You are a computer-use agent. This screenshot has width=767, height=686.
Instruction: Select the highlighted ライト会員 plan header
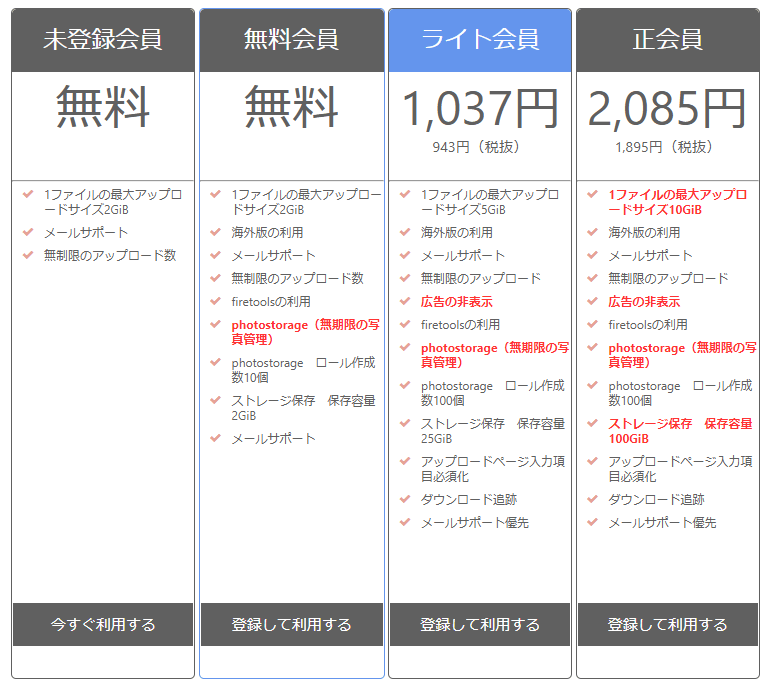point(480,40)
